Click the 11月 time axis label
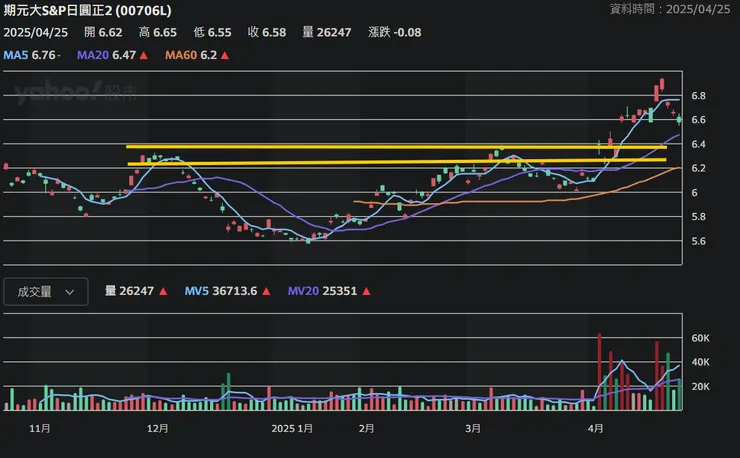Viewport: 740px width, 458px height. coord(40,428)
